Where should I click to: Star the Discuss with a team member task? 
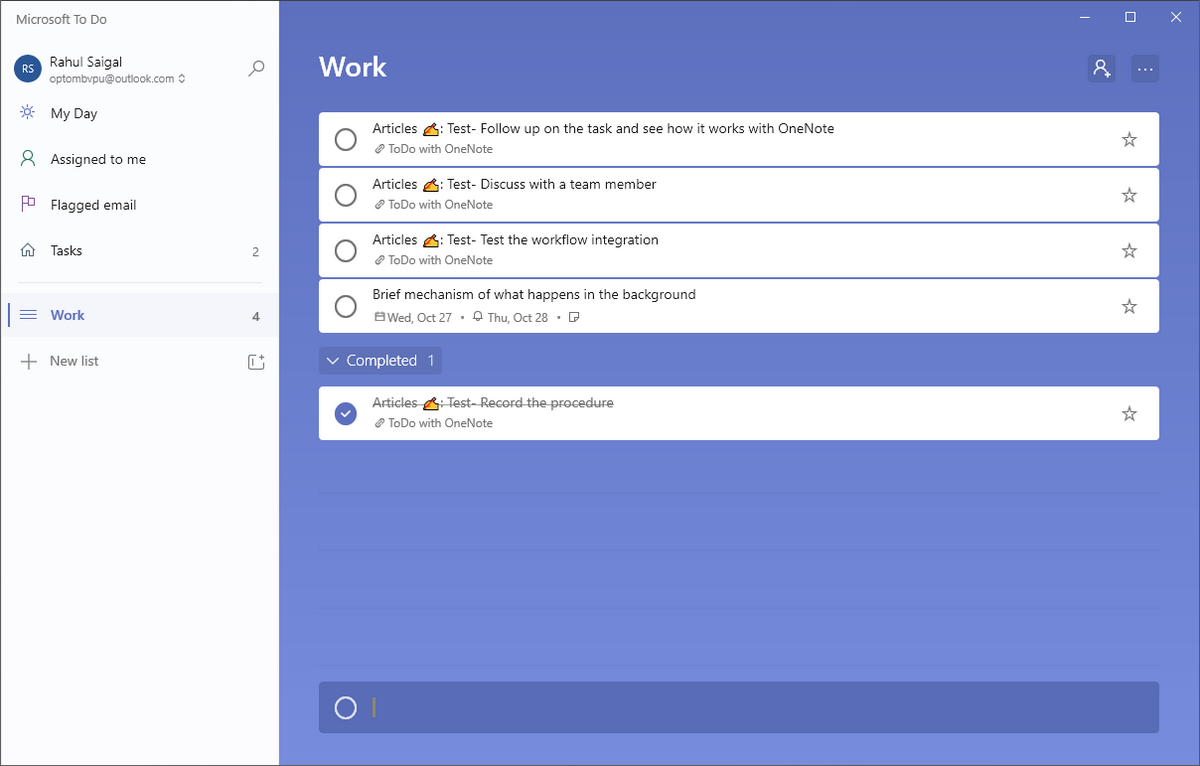[x=1129, y=195]
